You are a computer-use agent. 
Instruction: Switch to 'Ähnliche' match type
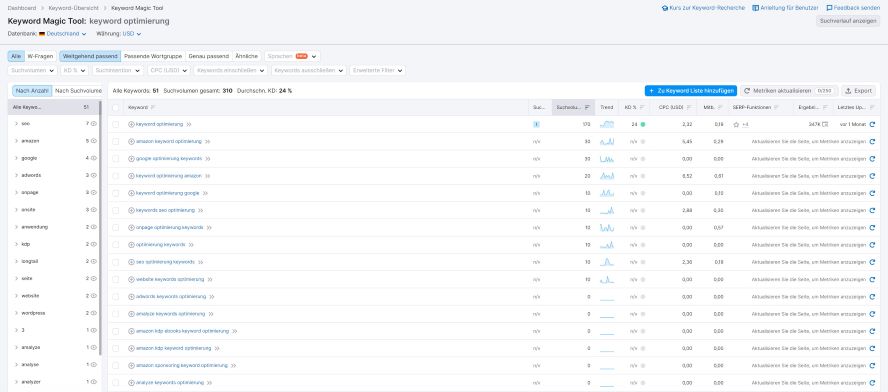246,57
